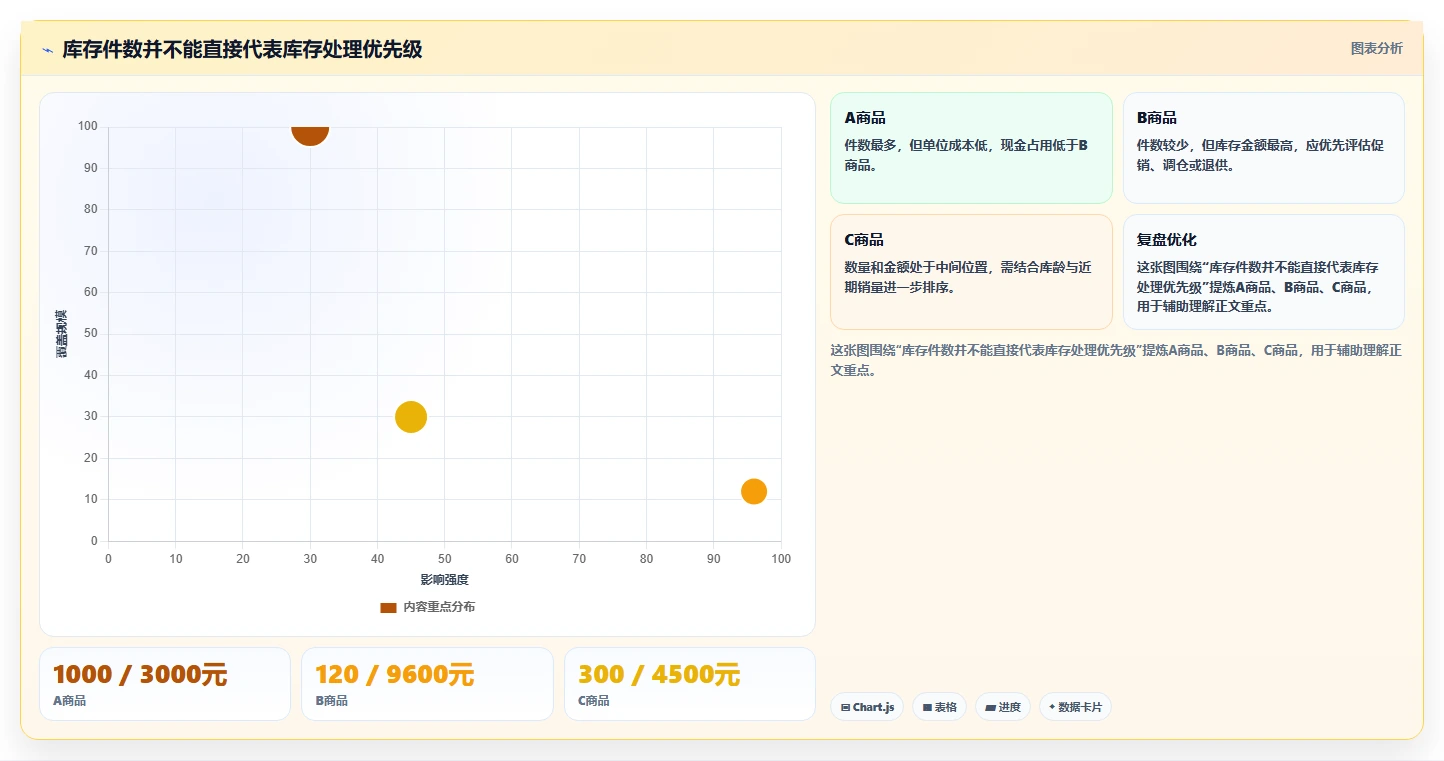Click the 表格 tag chip

(939, 707)
